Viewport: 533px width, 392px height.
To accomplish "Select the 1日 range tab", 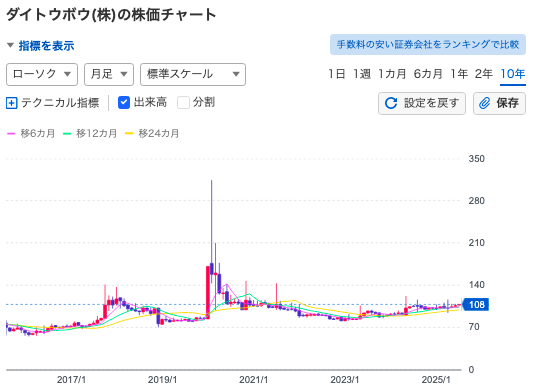I will [337, 74].
